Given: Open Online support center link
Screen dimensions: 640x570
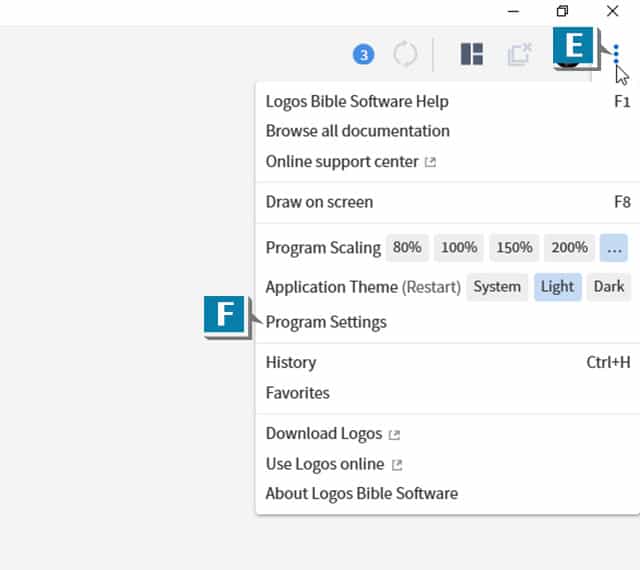Looking at the screenshot, I should (342, 161).
